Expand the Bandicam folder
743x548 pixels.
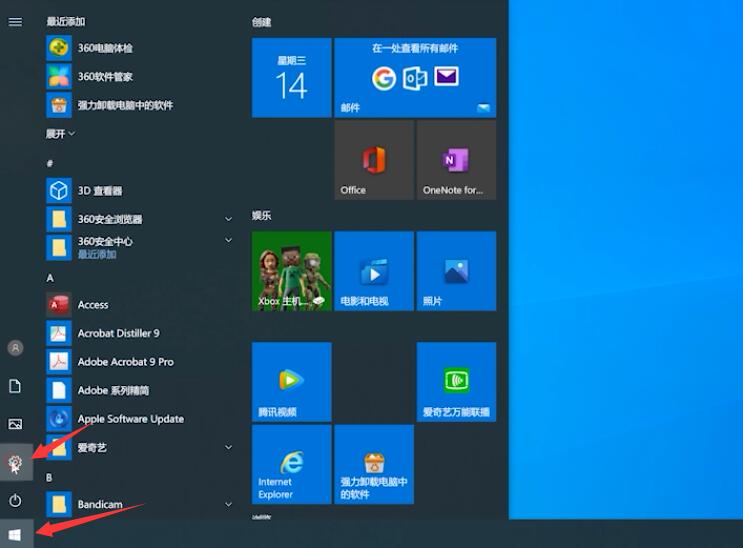coord(140,504)
